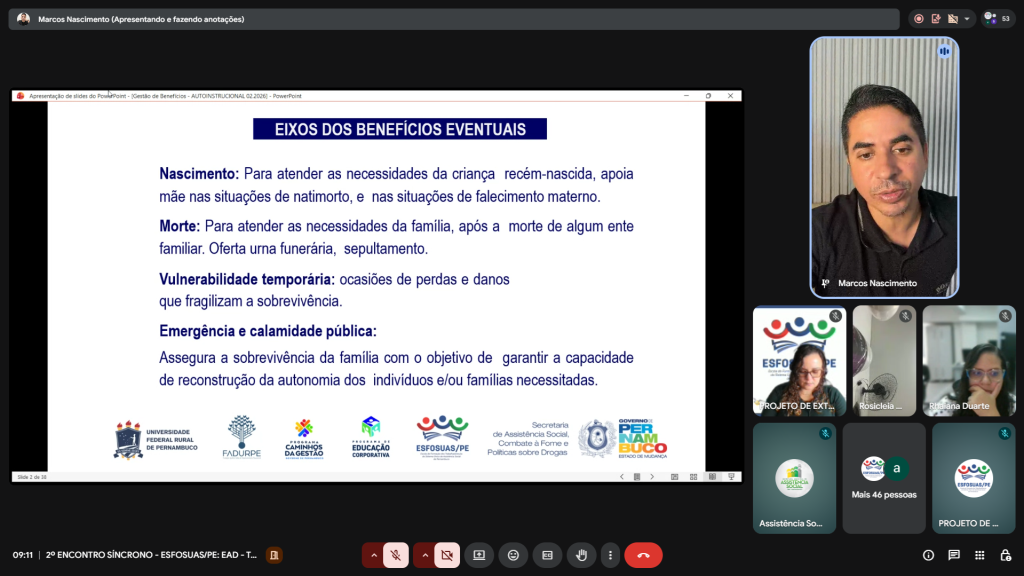Turn on the camera
Viewport: 1024px width, 576px height.
point(447,555)
